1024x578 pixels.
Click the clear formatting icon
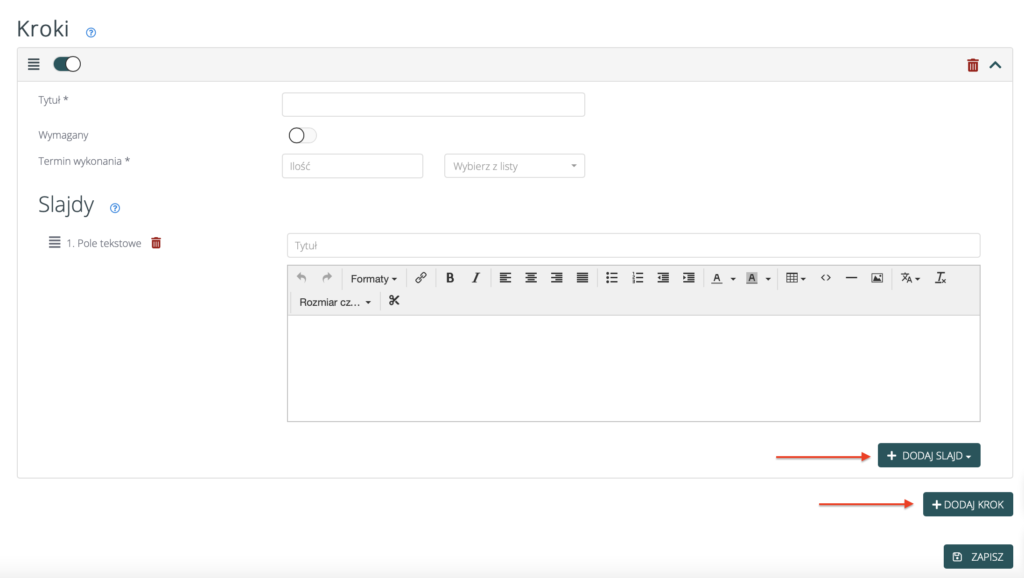point(941,278)
